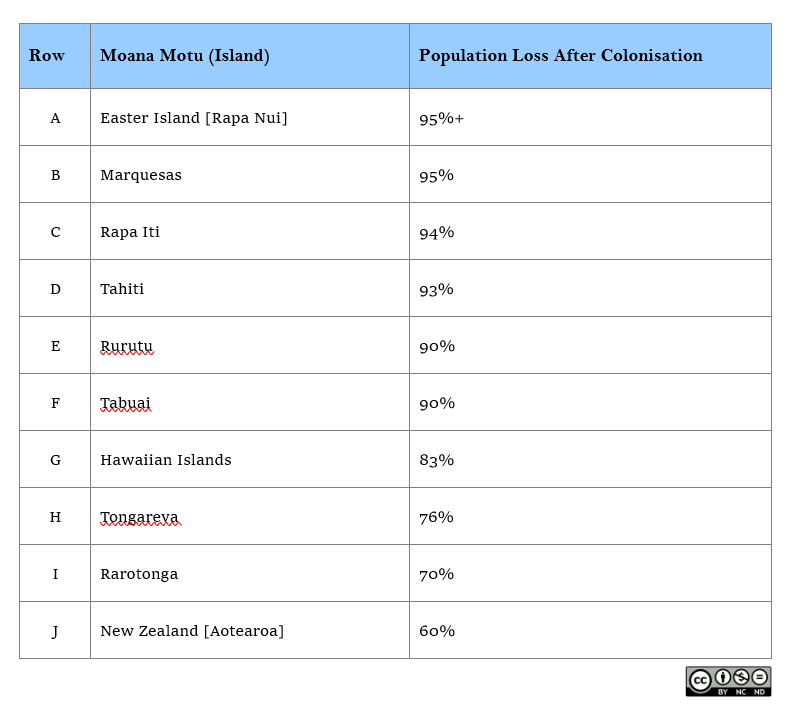This screenshot has width=791, height=705.
Task: Click the Creative Commons CC logo icon
Action: click(x=701, y=678)
